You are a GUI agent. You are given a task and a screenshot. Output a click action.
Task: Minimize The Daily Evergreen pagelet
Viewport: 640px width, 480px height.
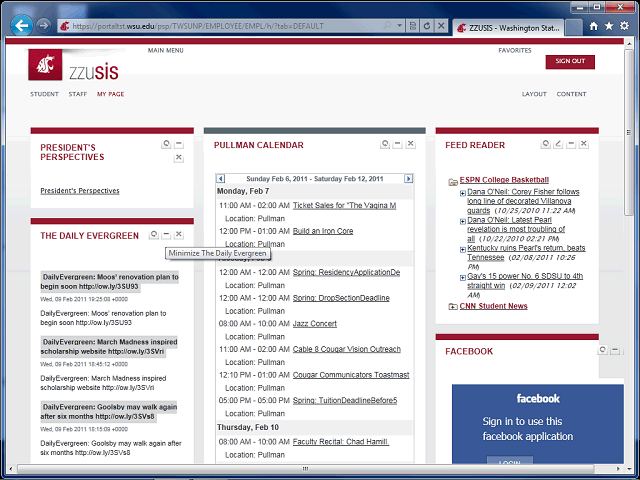(166, 235)
